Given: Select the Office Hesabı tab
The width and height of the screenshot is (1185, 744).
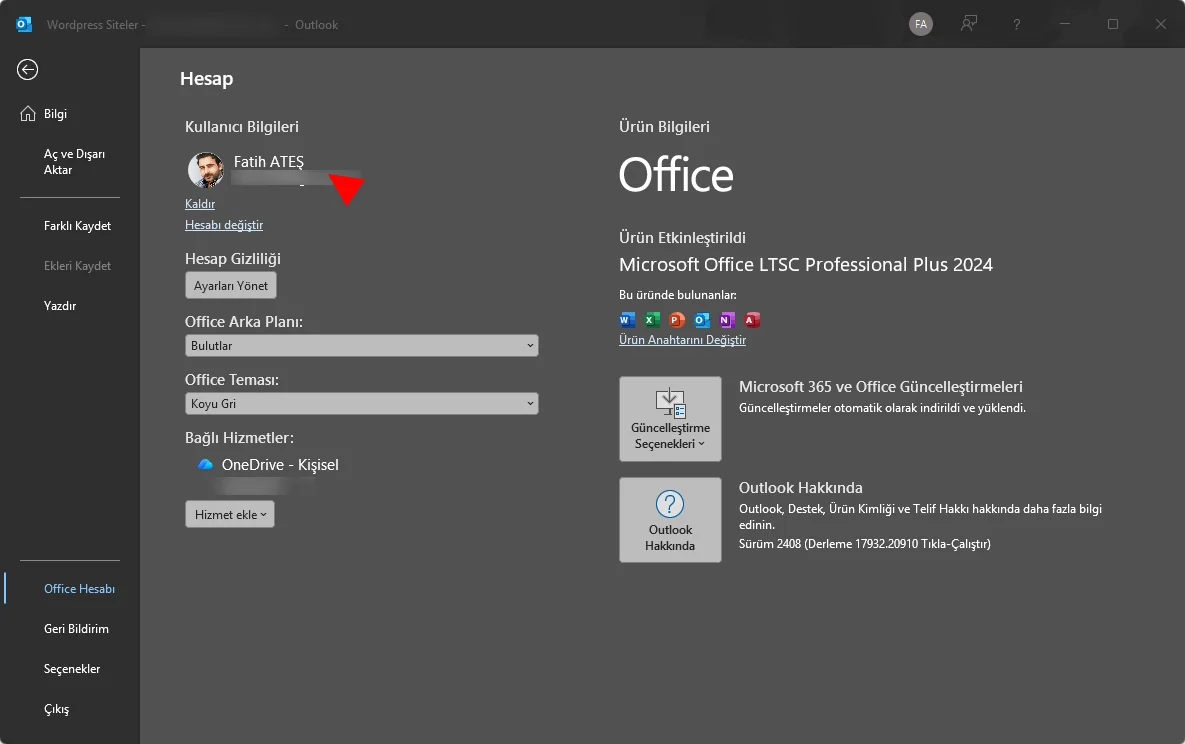Looking at the screenshot, I should tap(79, 589).
